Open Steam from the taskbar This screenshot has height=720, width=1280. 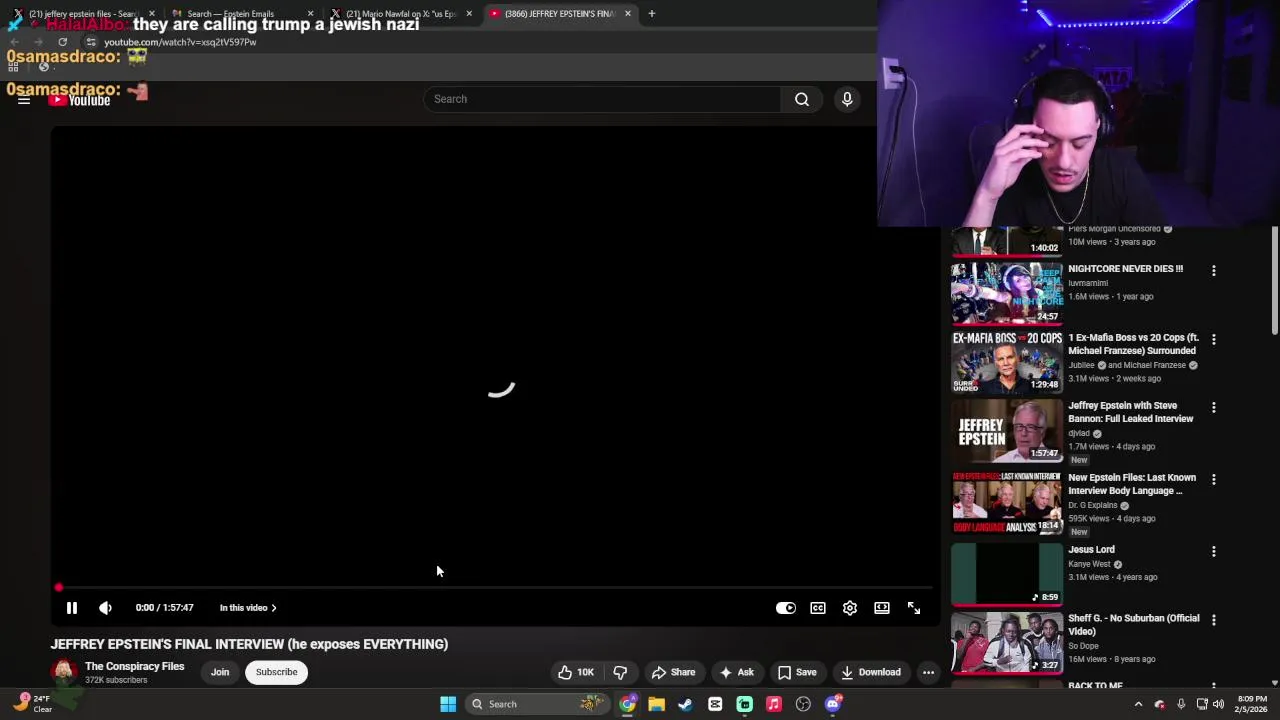686,704
